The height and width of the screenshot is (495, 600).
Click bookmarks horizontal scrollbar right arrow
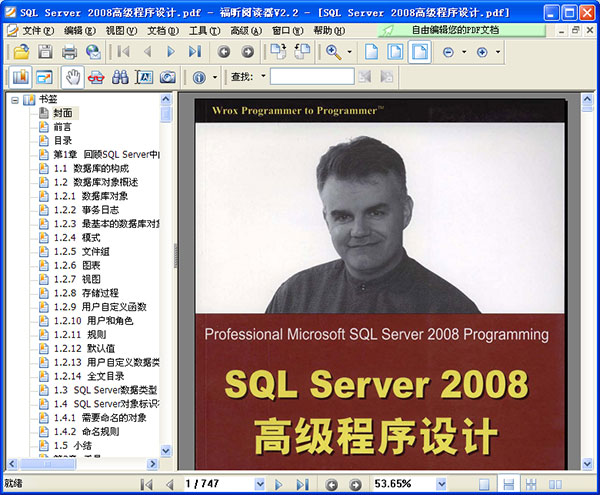click(x=152, y=464)
